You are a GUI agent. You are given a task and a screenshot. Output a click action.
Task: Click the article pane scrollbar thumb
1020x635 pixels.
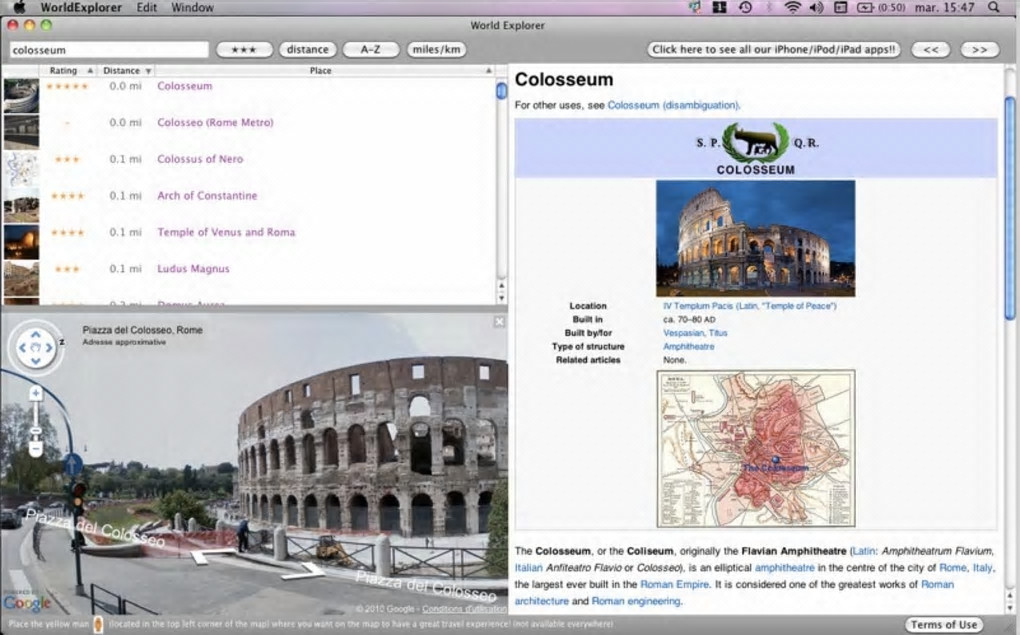click(x=1010, y=208)
